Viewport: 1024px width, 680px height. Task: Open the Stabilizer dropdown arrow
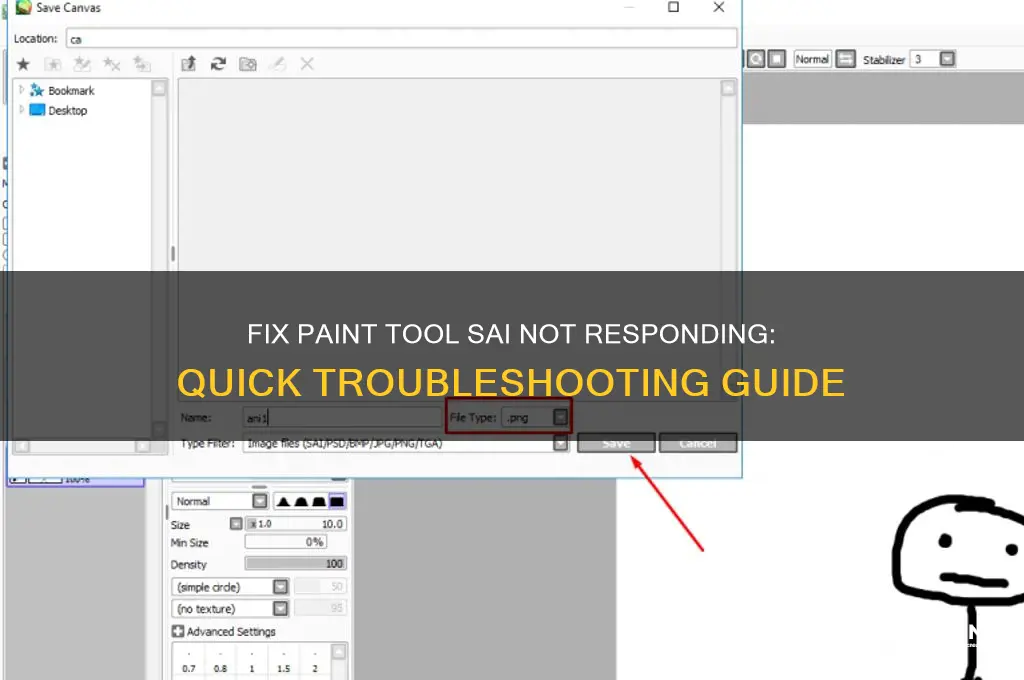[x=947, y=59]
